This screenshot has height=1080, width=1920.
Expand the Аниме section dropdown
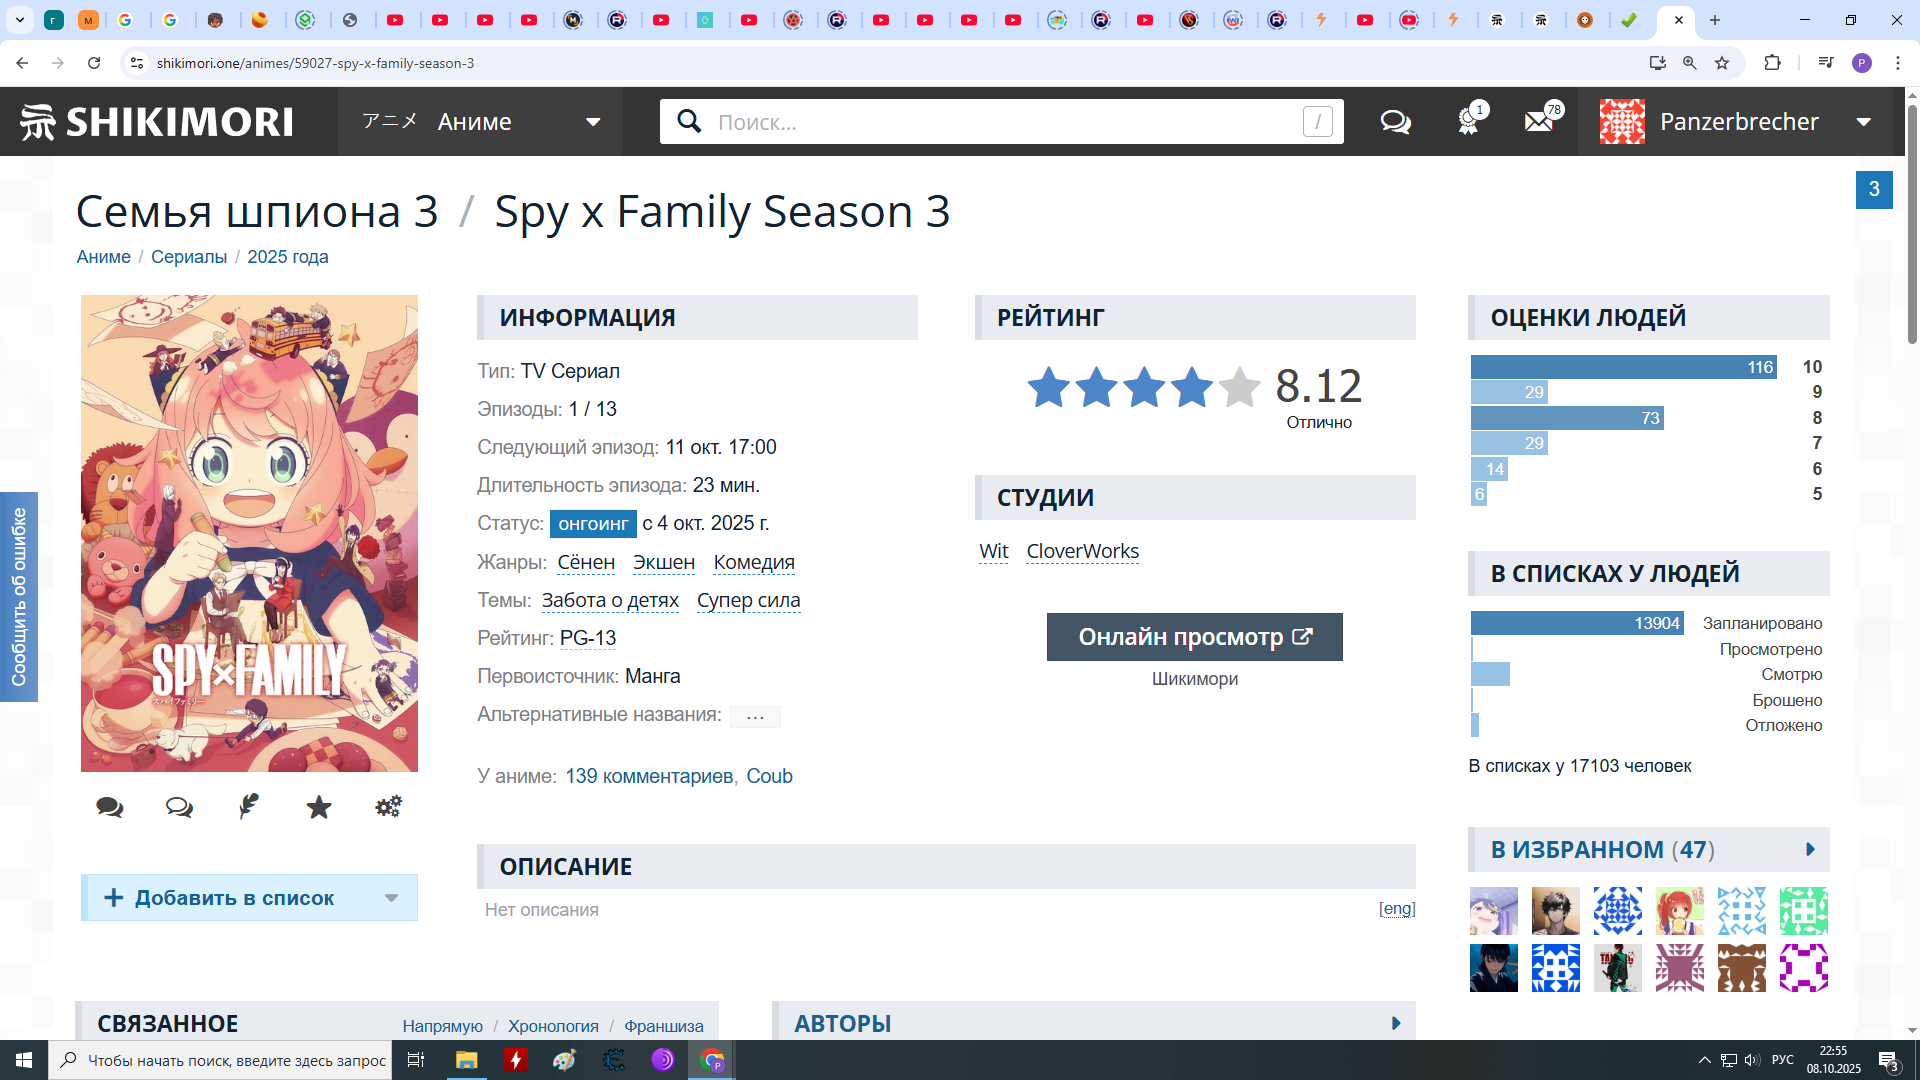(x=593, y=122)
